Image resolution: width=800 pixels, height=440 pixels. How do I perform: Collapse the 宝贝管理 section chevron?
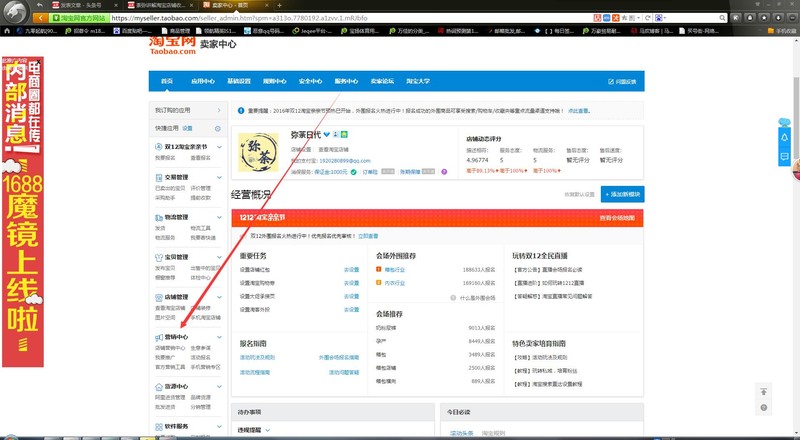point(219,257)
